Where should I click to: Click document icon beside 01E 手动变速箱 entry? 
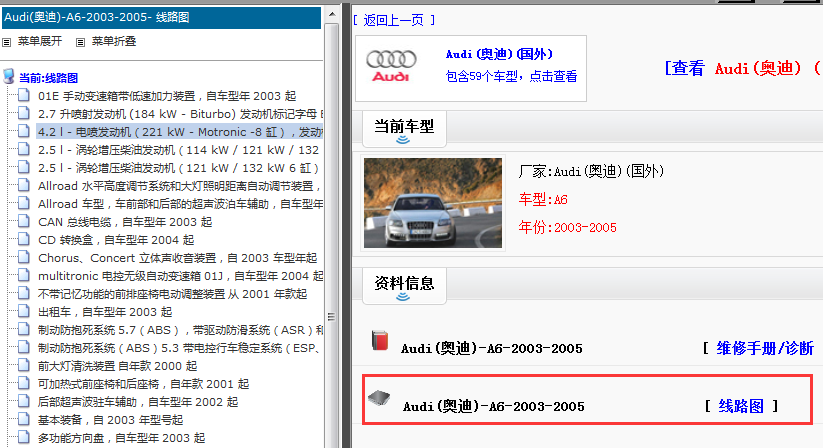click(x=24, y=95)
